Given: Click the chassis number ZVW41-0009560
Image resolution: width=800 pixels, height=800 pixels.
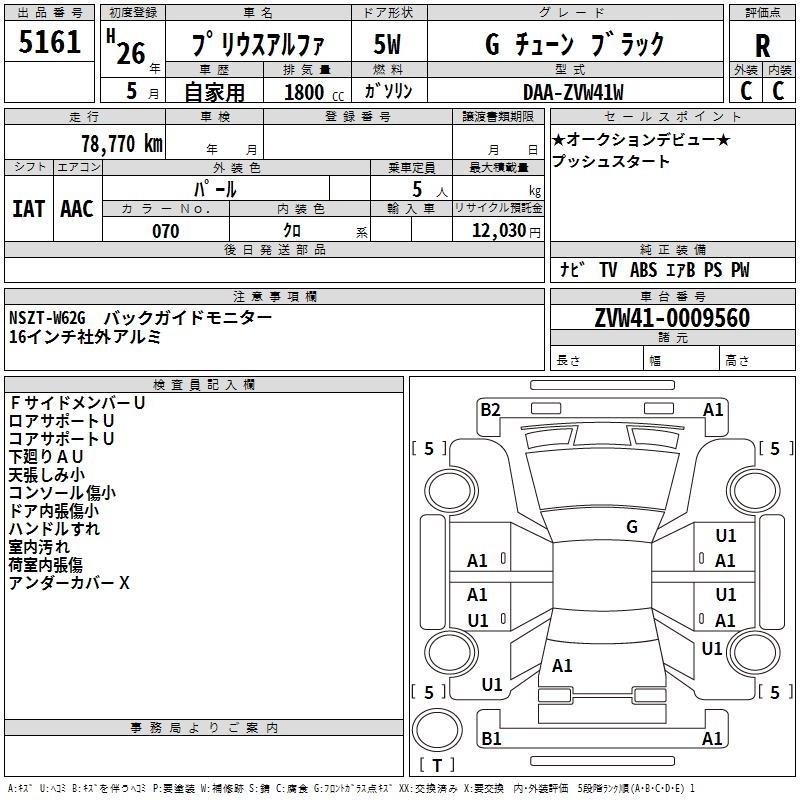Looking at the screenshot, I should [x=672, y=318].
